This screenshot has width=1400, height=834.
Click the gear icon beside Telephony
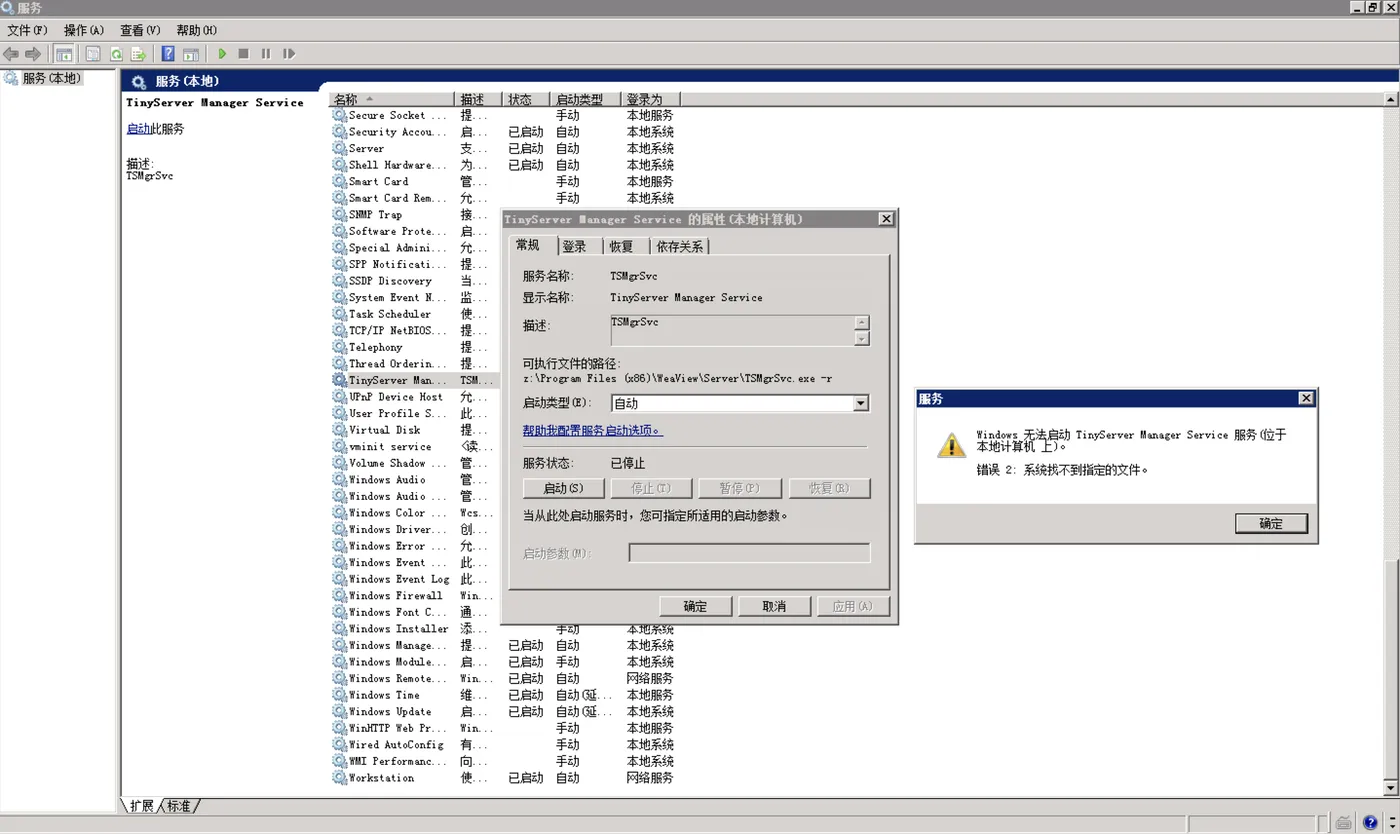[x=339, y=348]
